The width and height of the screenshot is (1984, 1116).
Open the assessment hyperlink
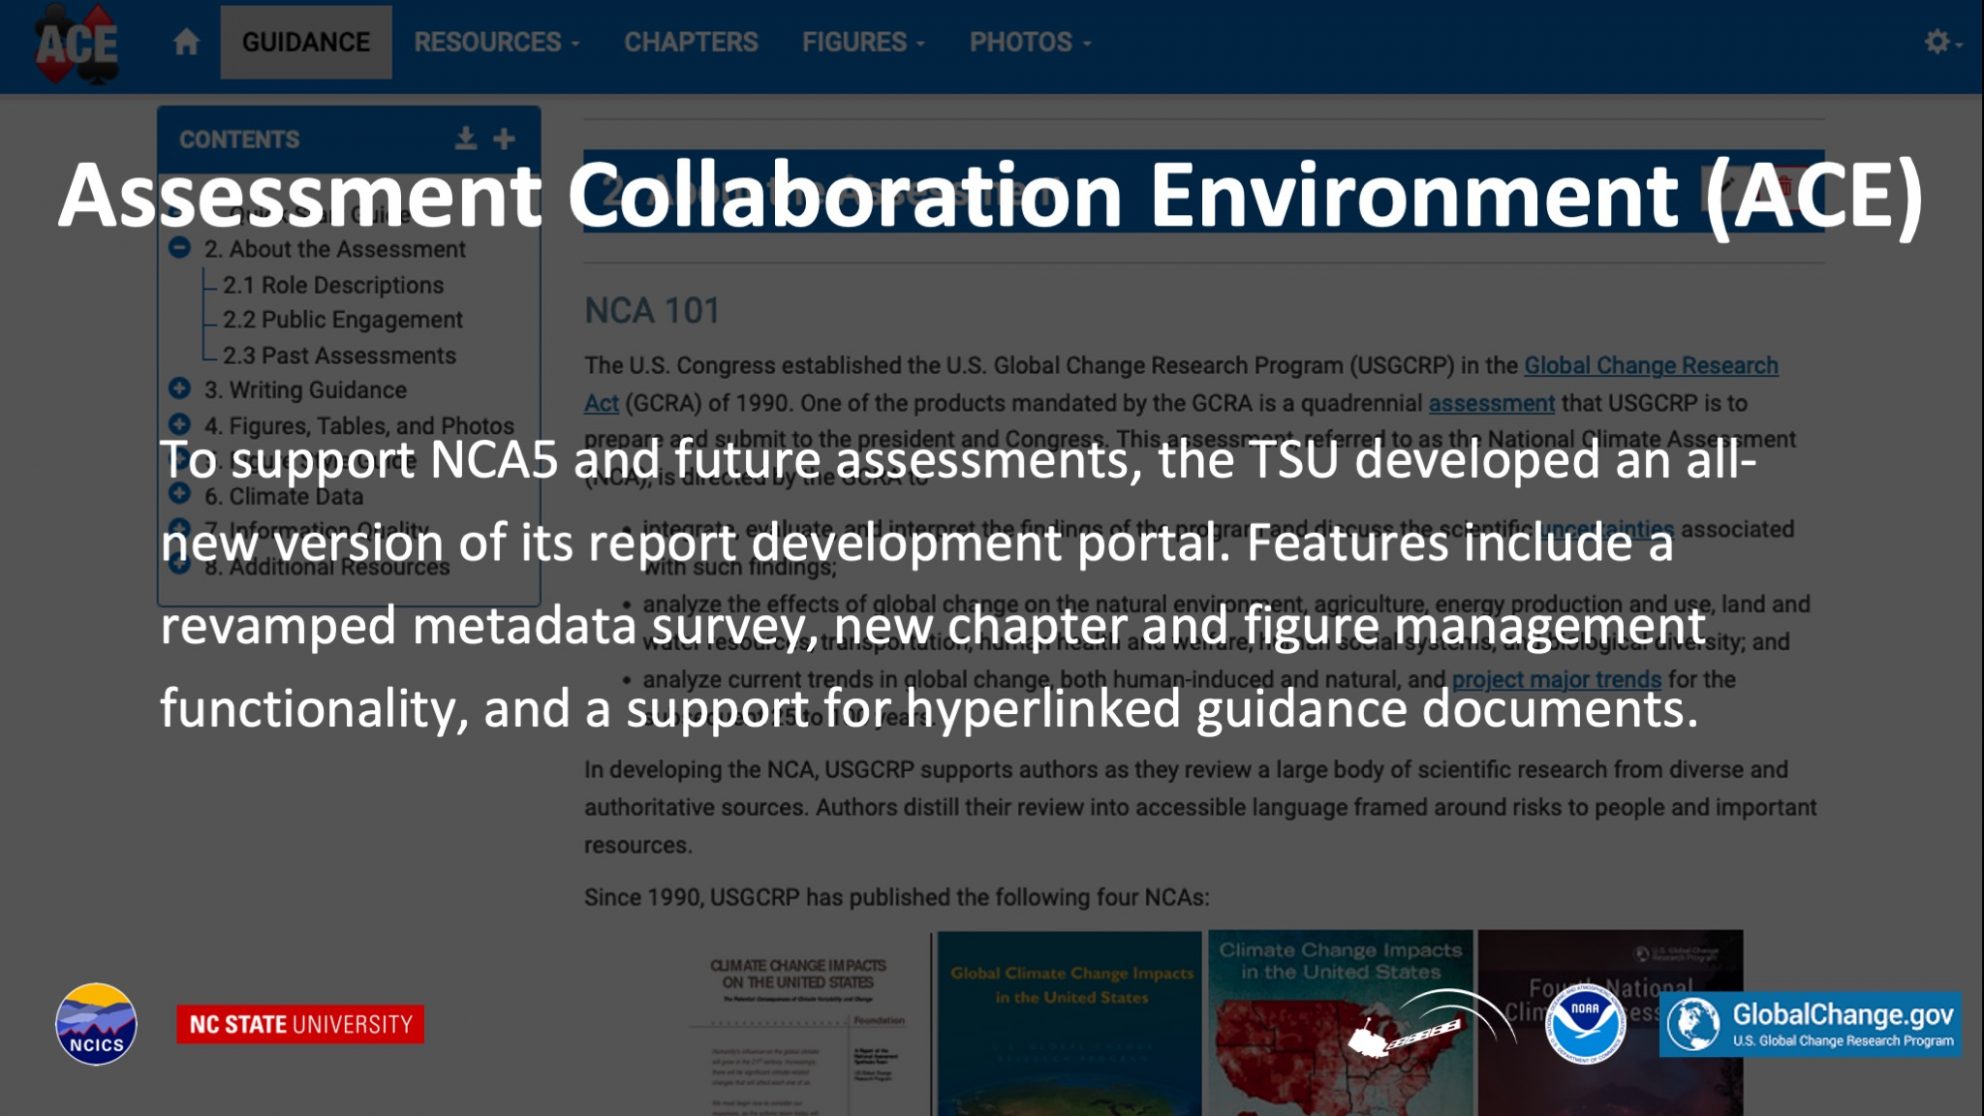[x=1491, y=403]
